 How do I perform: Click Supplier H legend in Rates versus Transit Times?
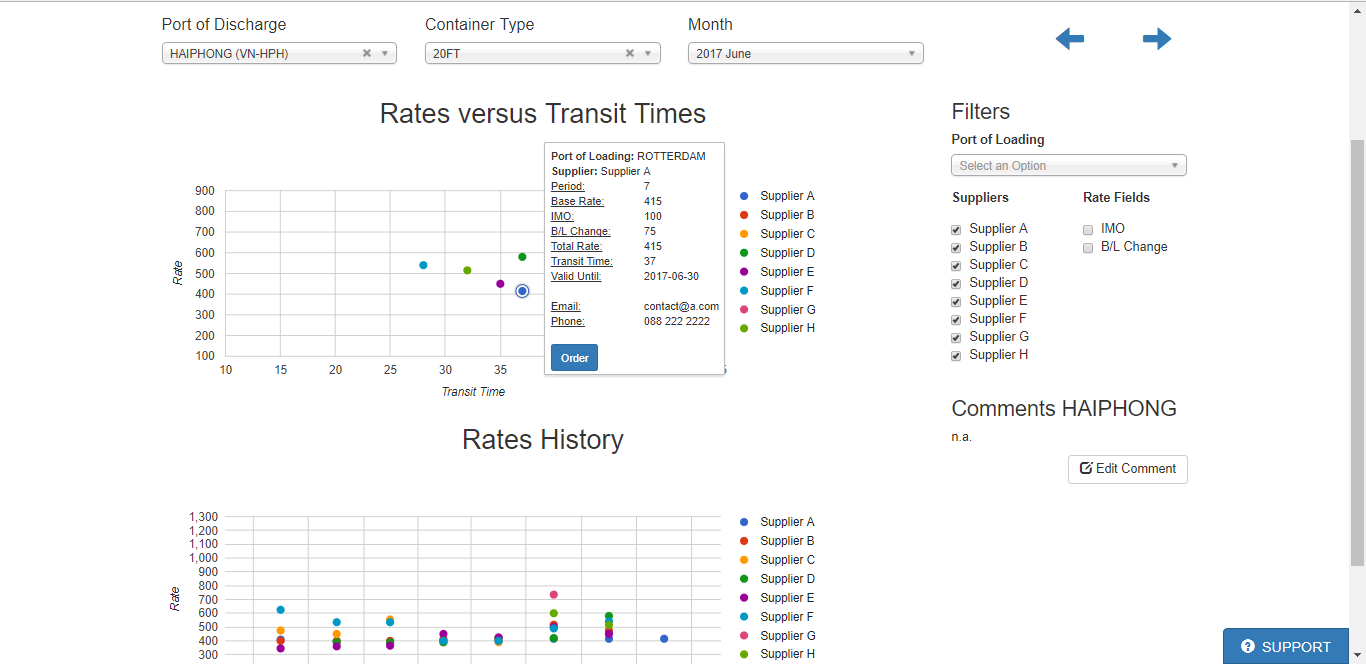tap(777, 328)
